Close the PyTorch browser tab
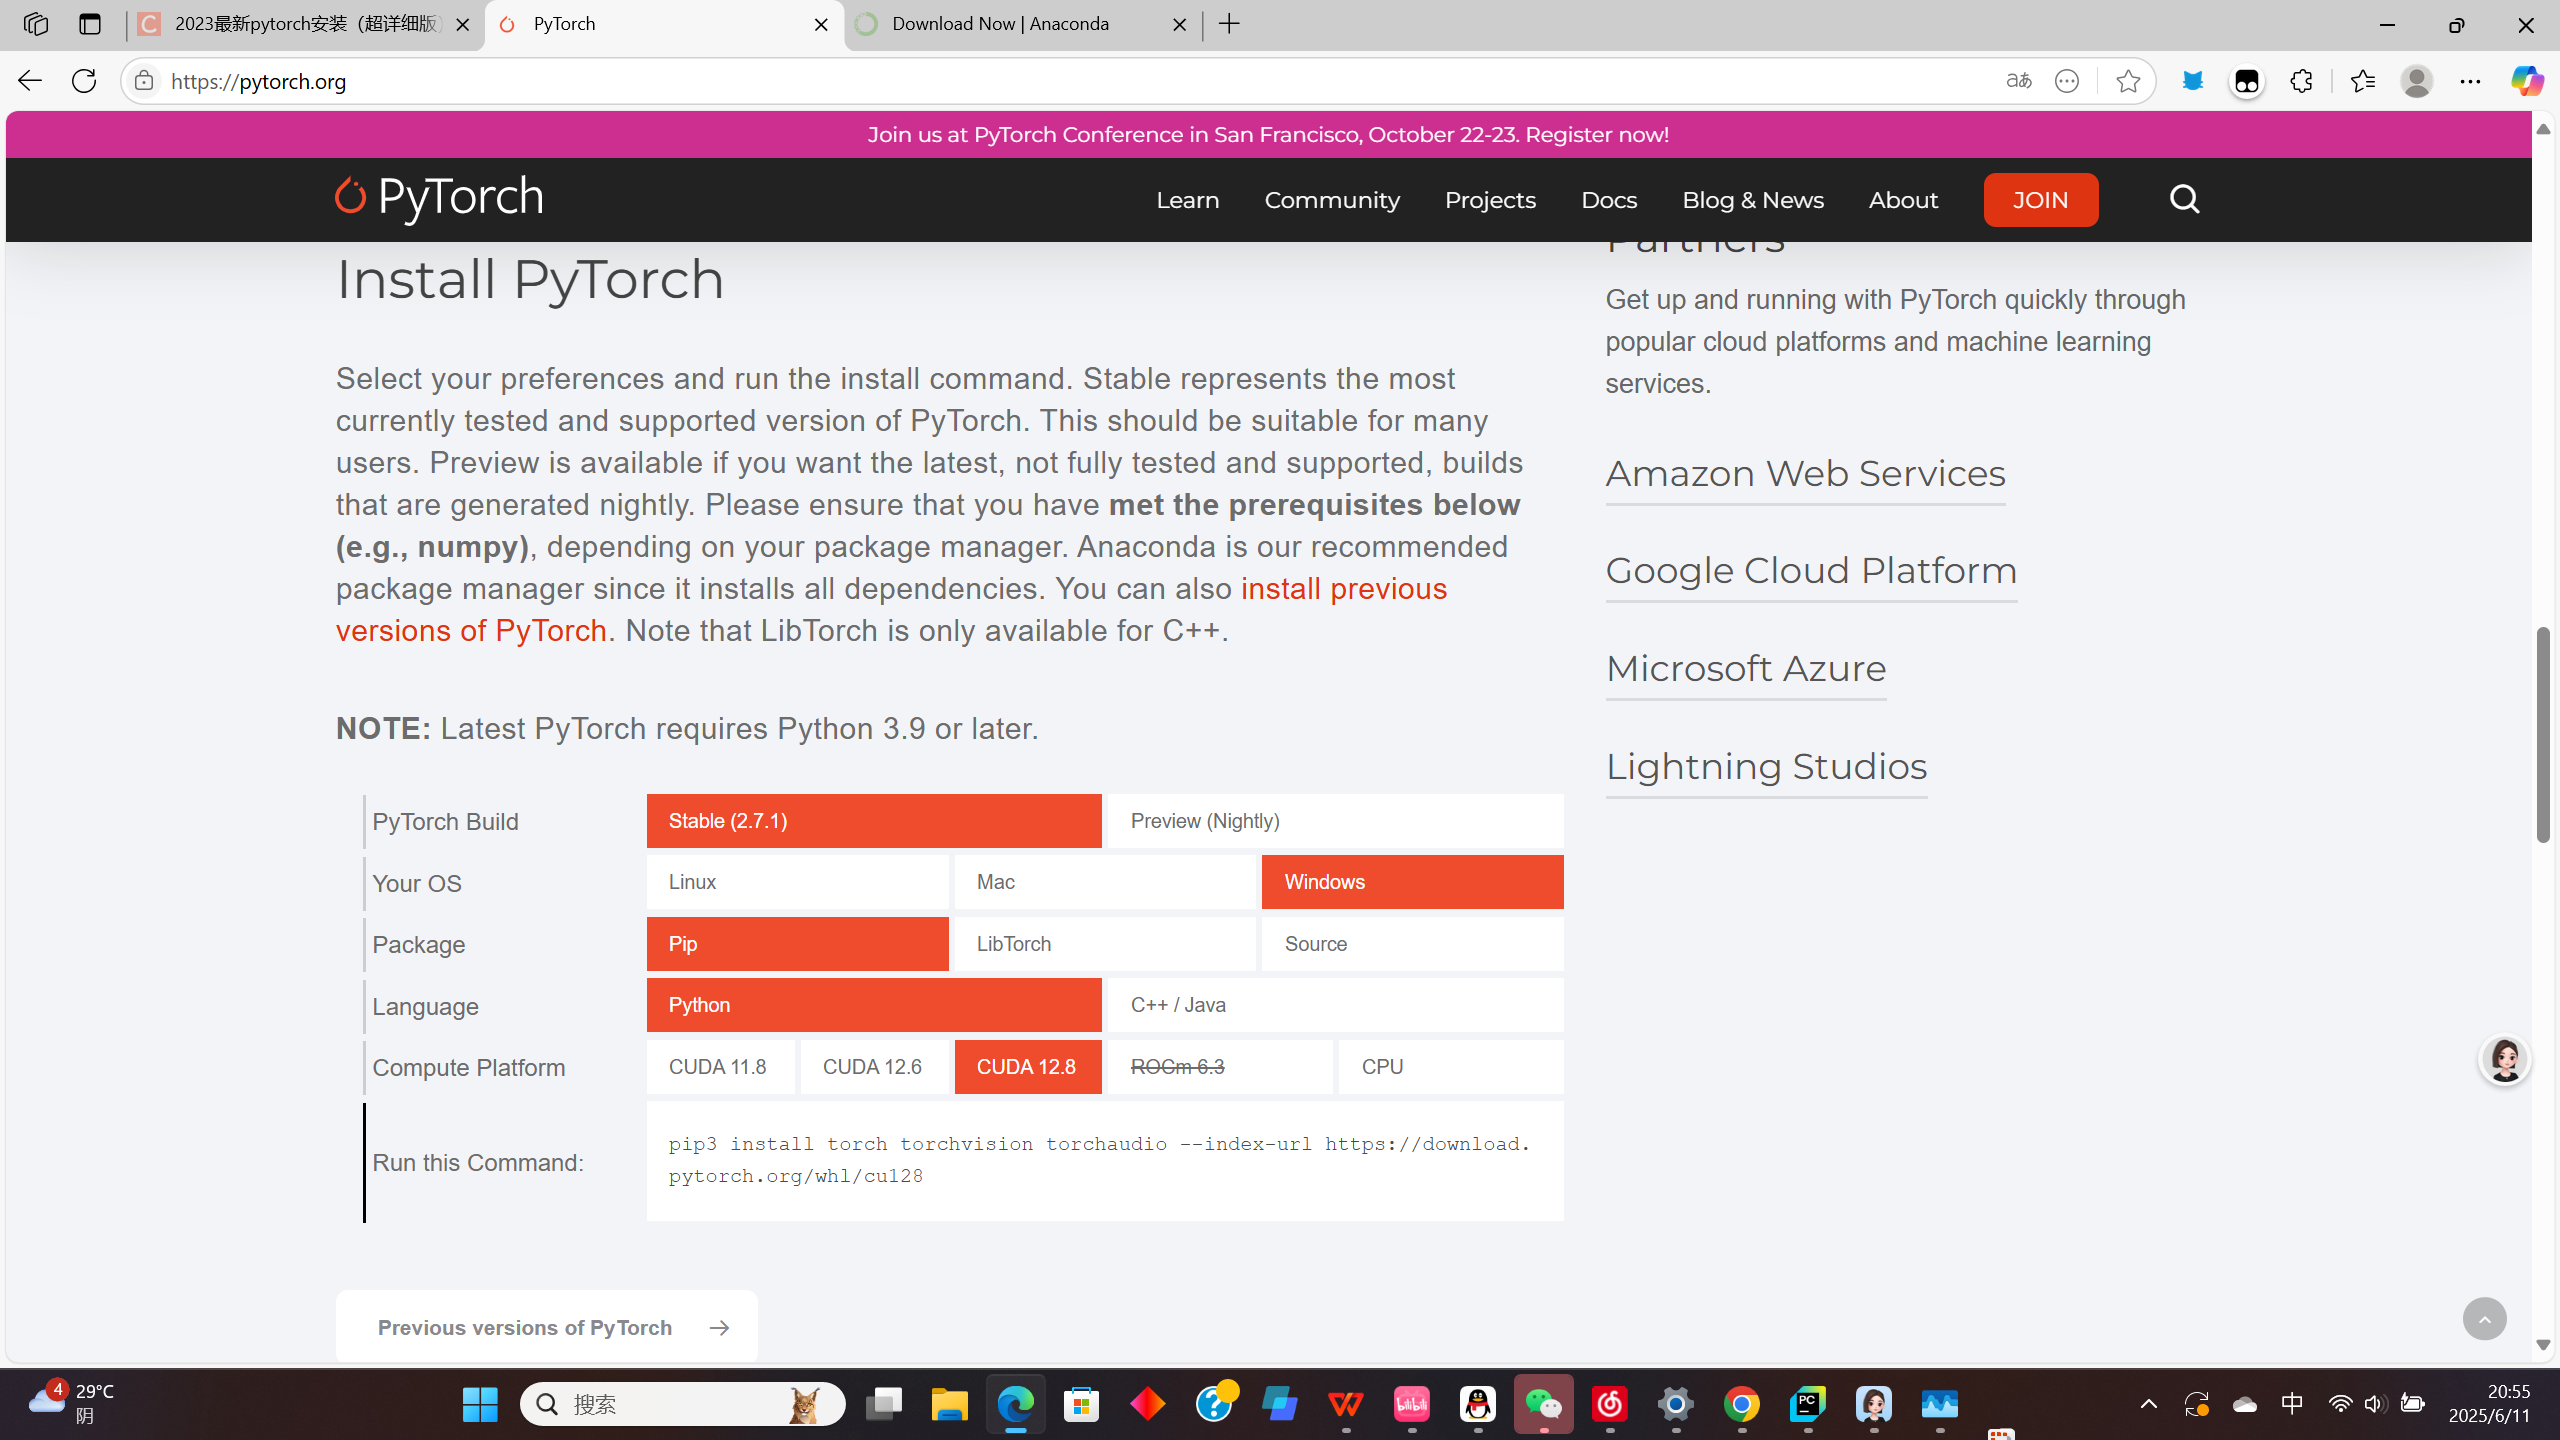 pyautogui.click(x=821, y=24)
